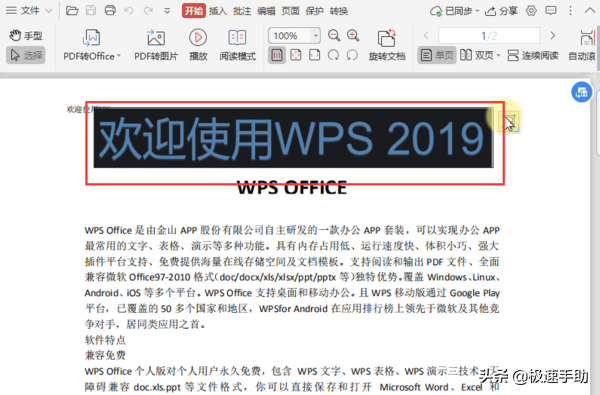Open the 文件 menu

pos(23,11)
